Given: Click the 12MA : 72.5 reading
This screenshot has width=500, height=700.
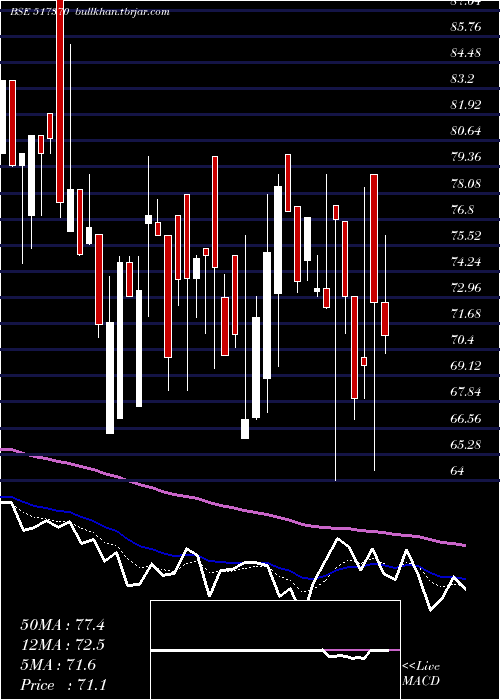Looking at the screenshot, I should 62,645.
